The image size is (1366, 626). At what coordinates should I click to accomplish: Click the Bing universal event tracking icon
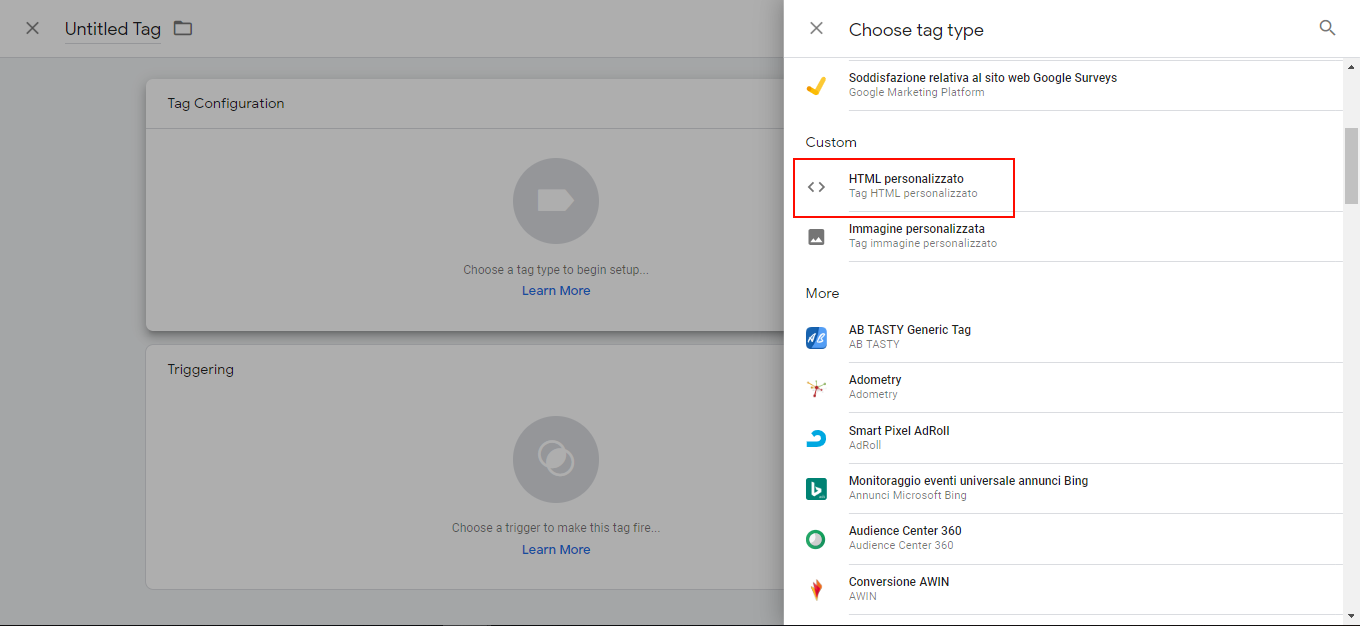816,489
